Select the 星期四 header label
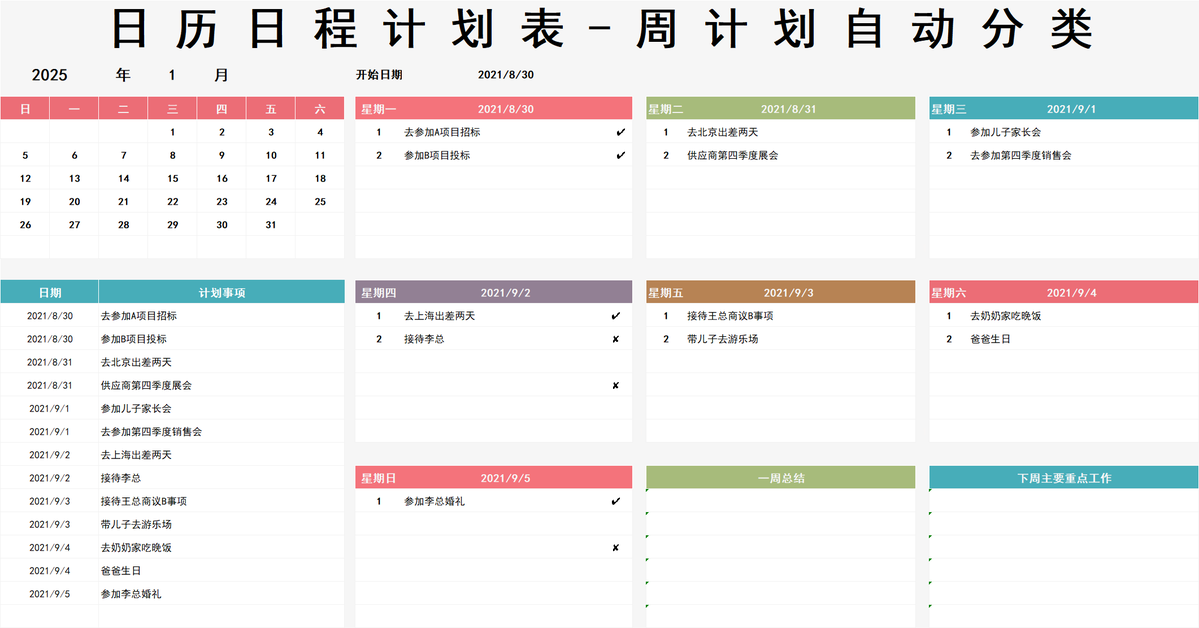 coord(379,293)
